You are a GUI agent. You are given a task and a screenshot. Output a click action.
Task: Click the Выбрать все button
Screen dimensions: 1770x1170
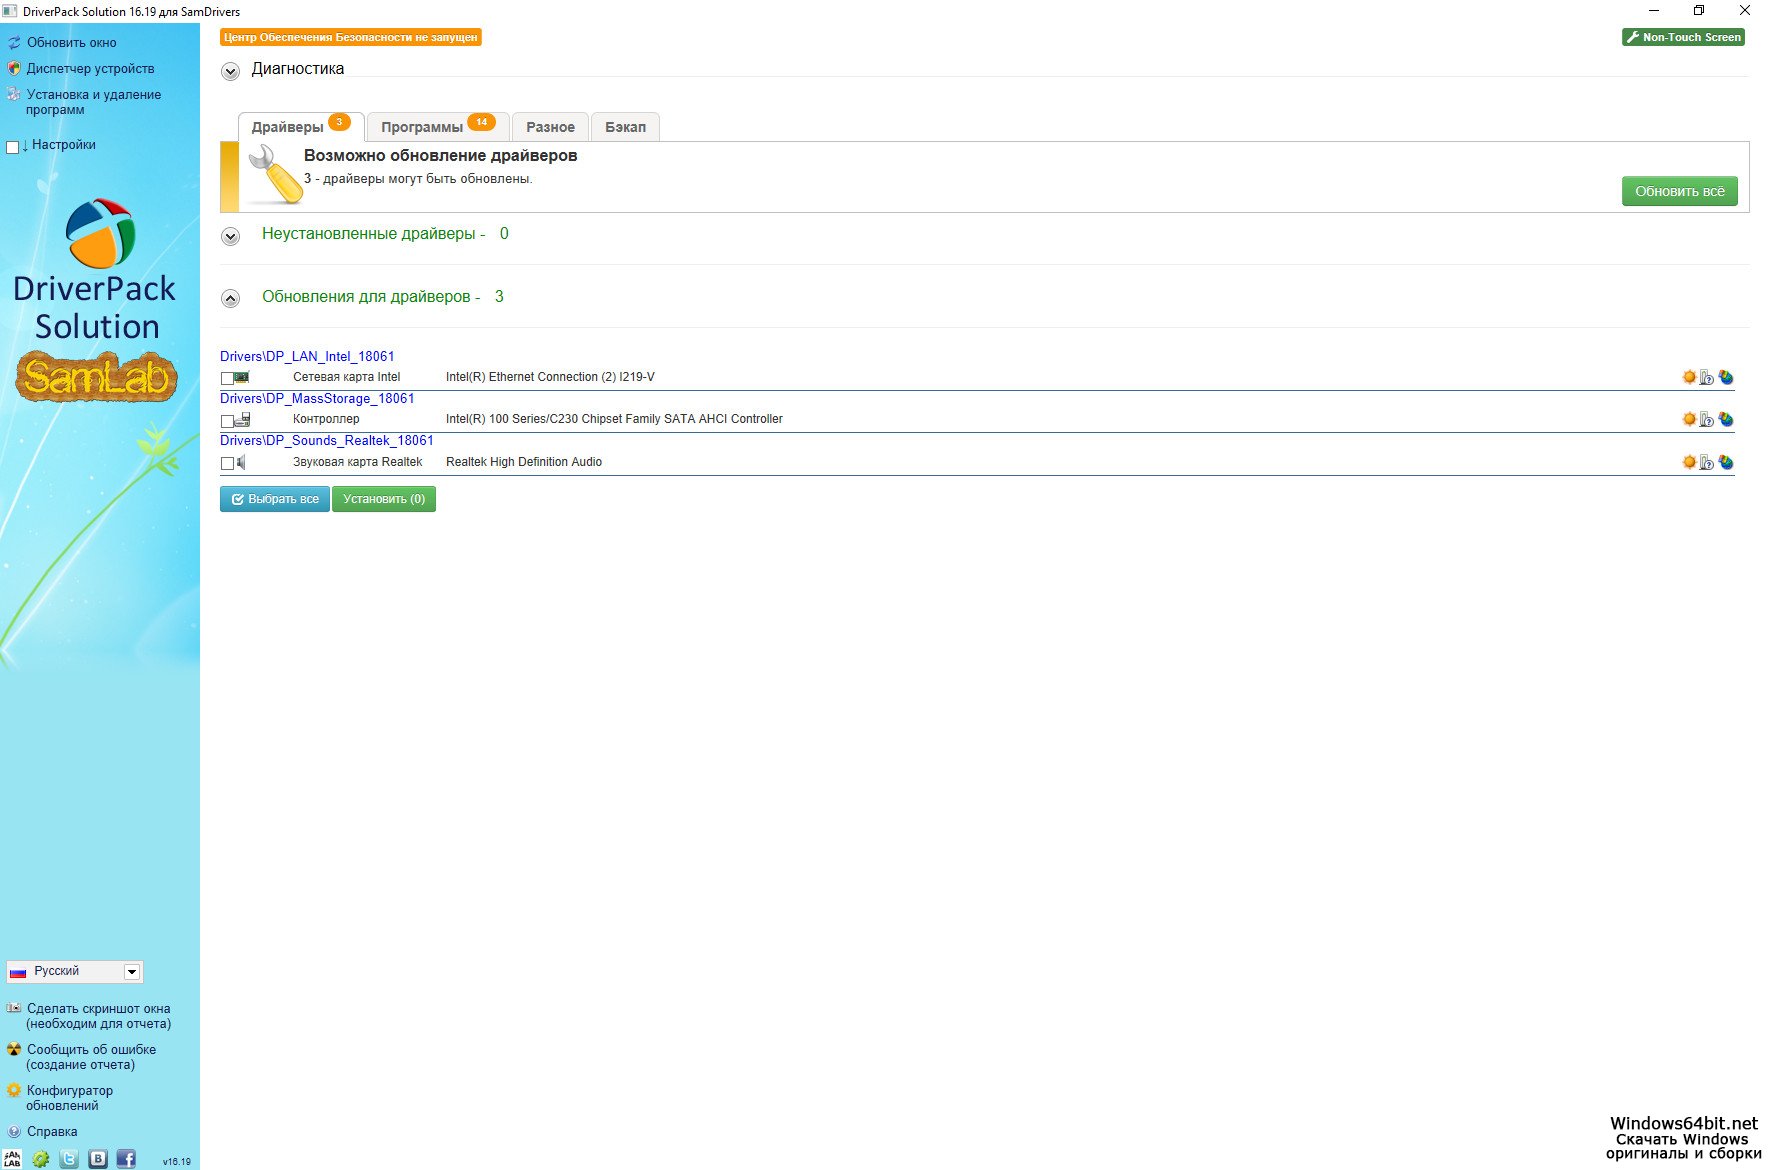coord(275,499)
